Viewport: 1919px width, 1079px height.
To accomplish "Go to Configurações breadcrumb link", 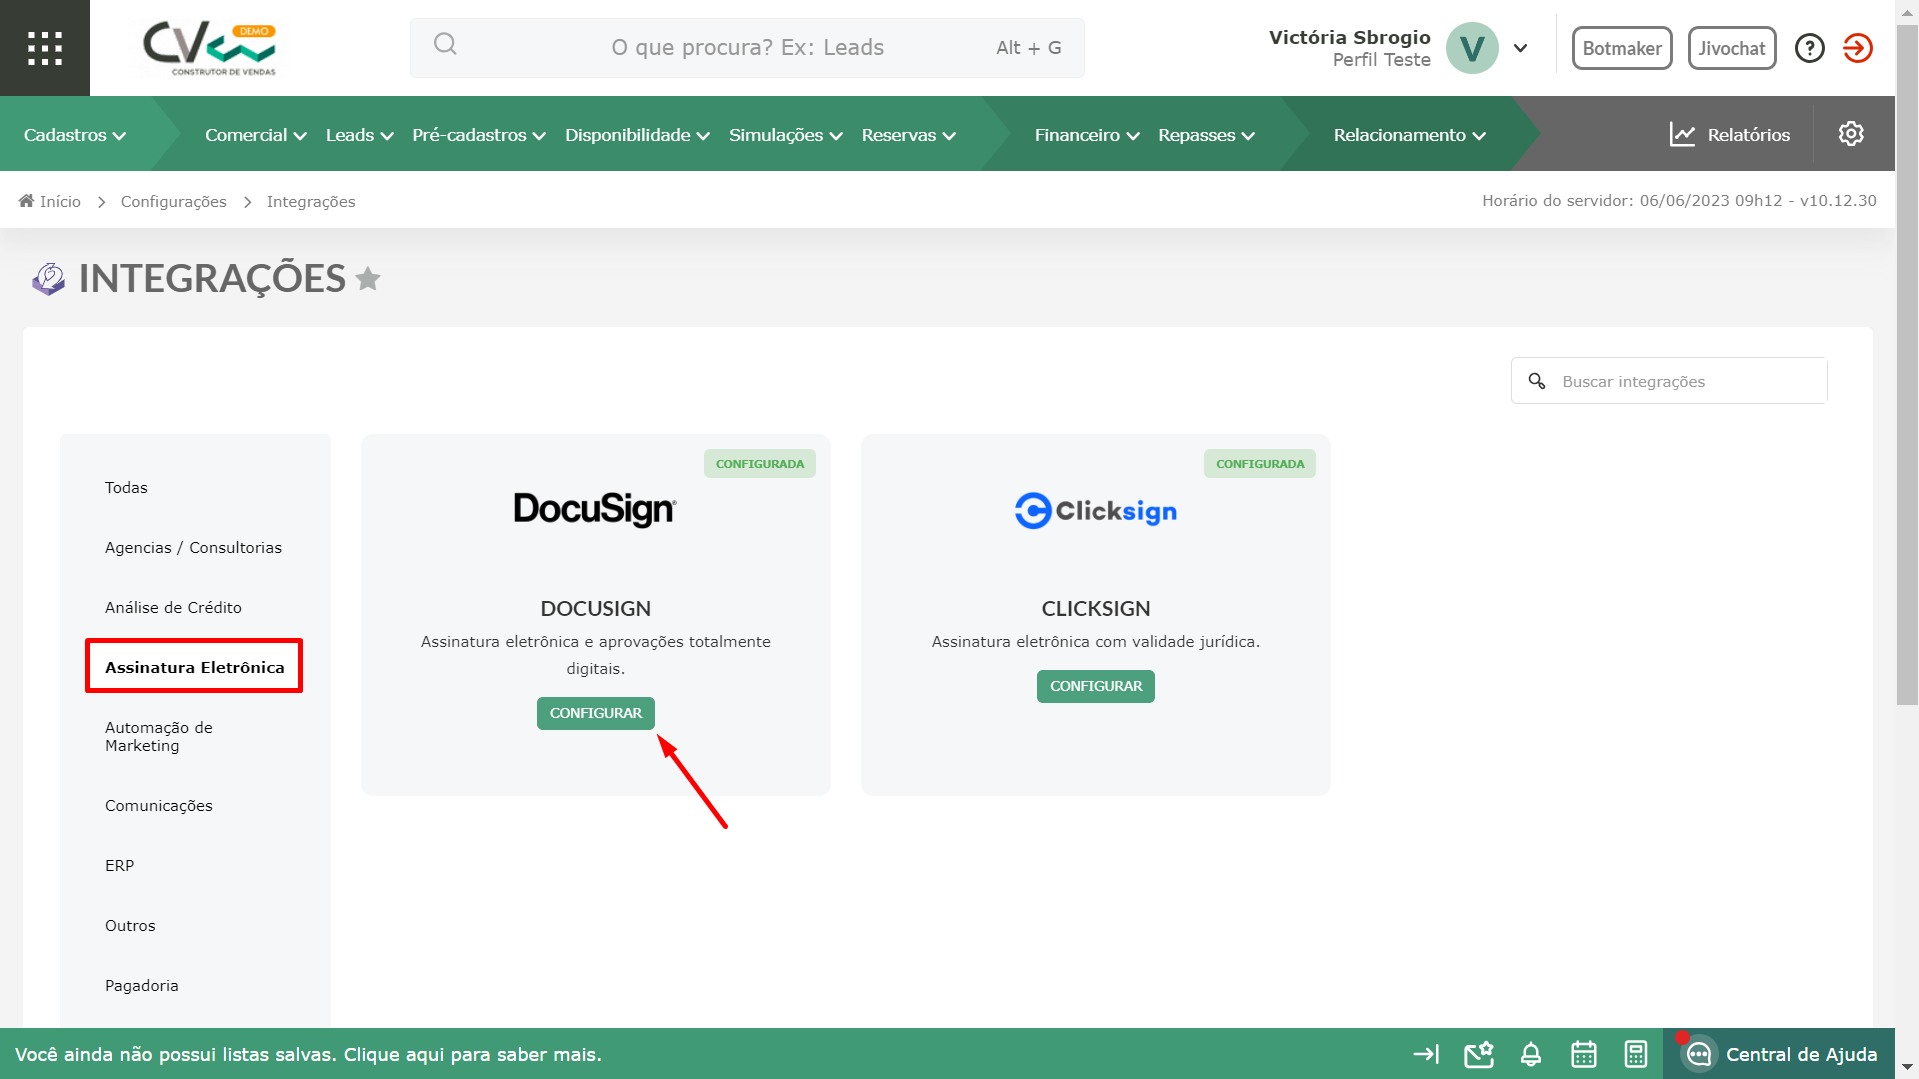I will 173,202.
